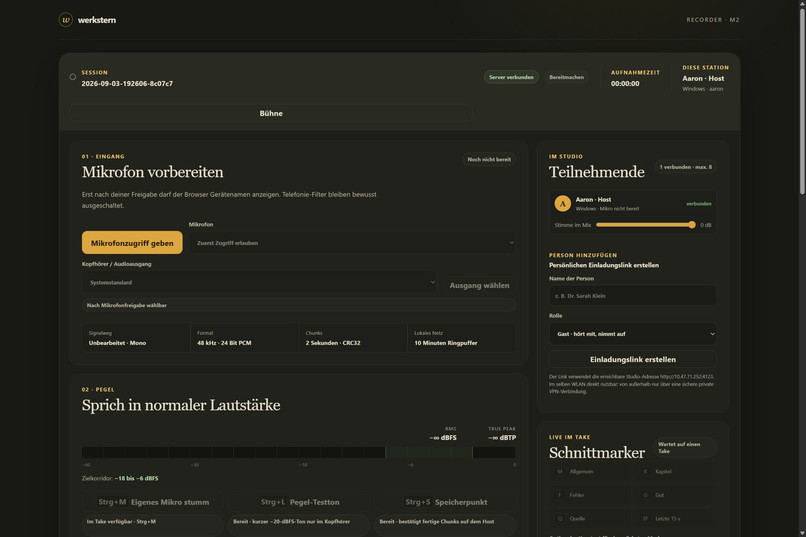This screenshot has height=537, width=806.
Task: Add a Kapitel cut marker
Action: 676,471
